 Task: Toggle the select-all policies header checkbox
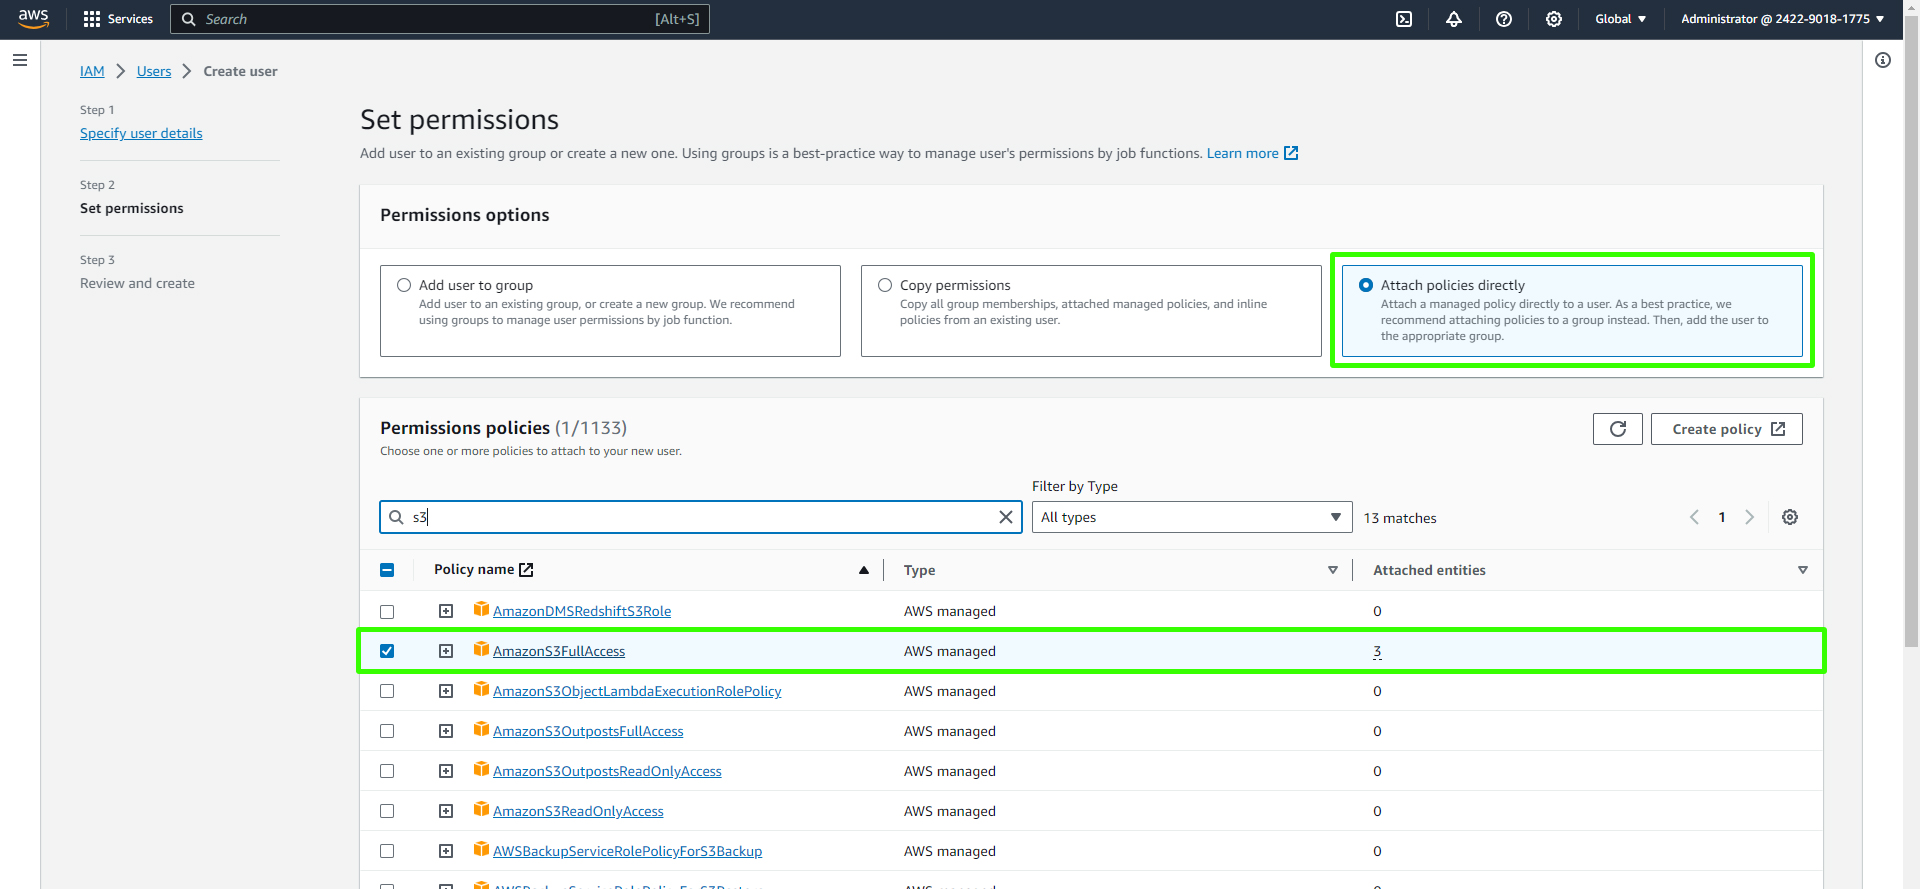(387, 570)
